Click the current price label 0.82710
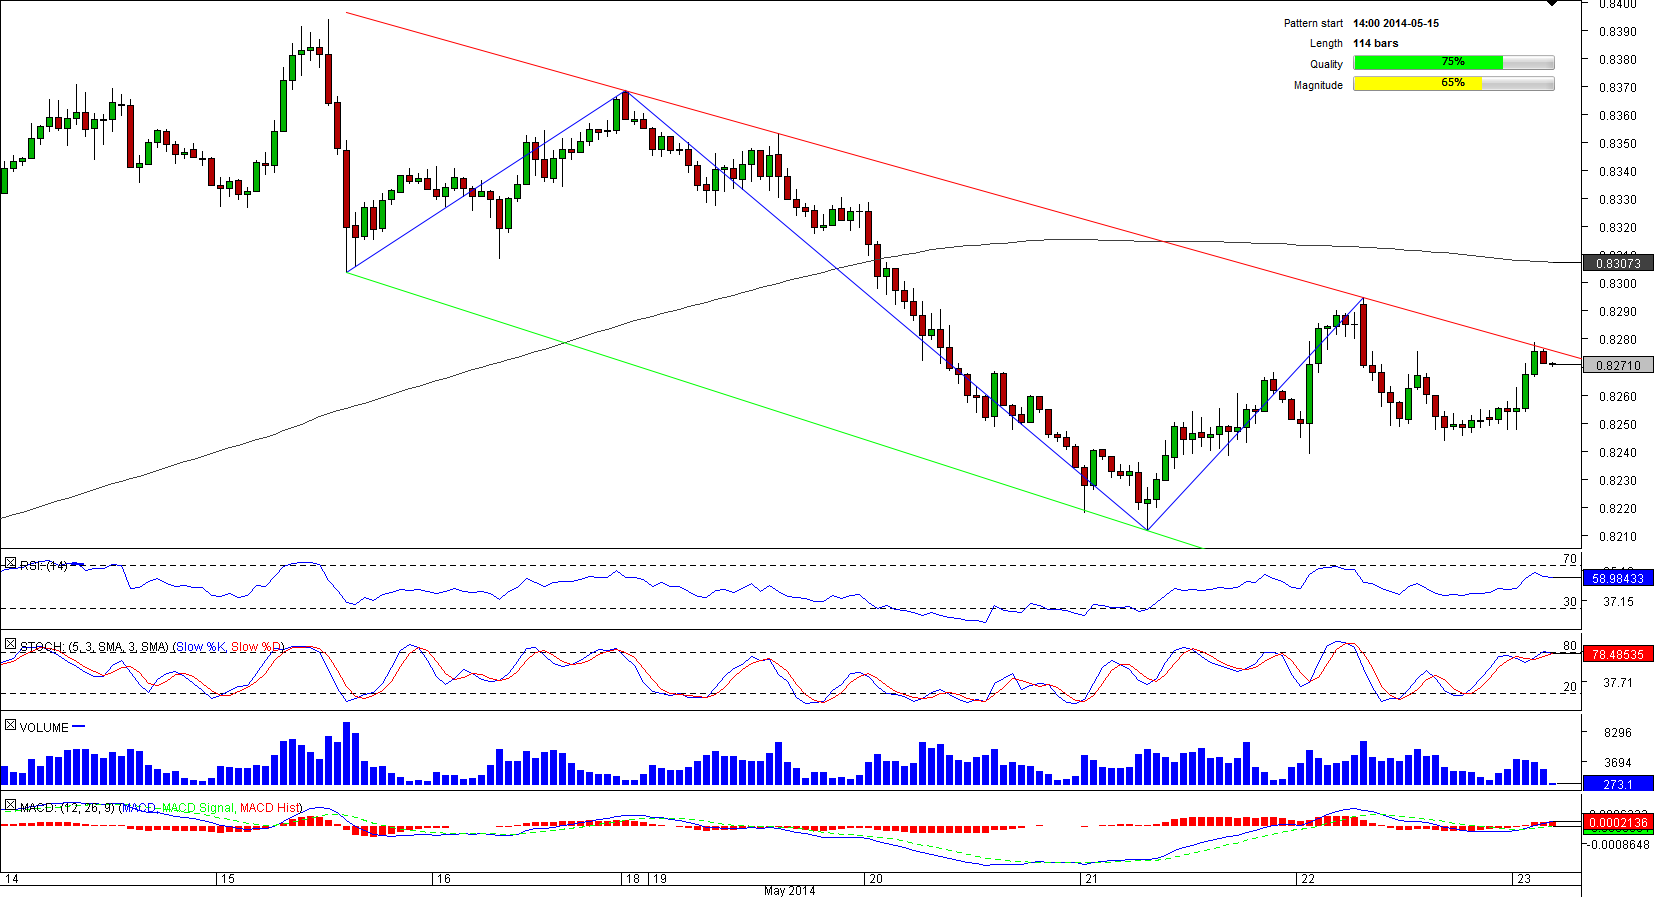This screenshot has height=897, width=1655. point(1618,366)
